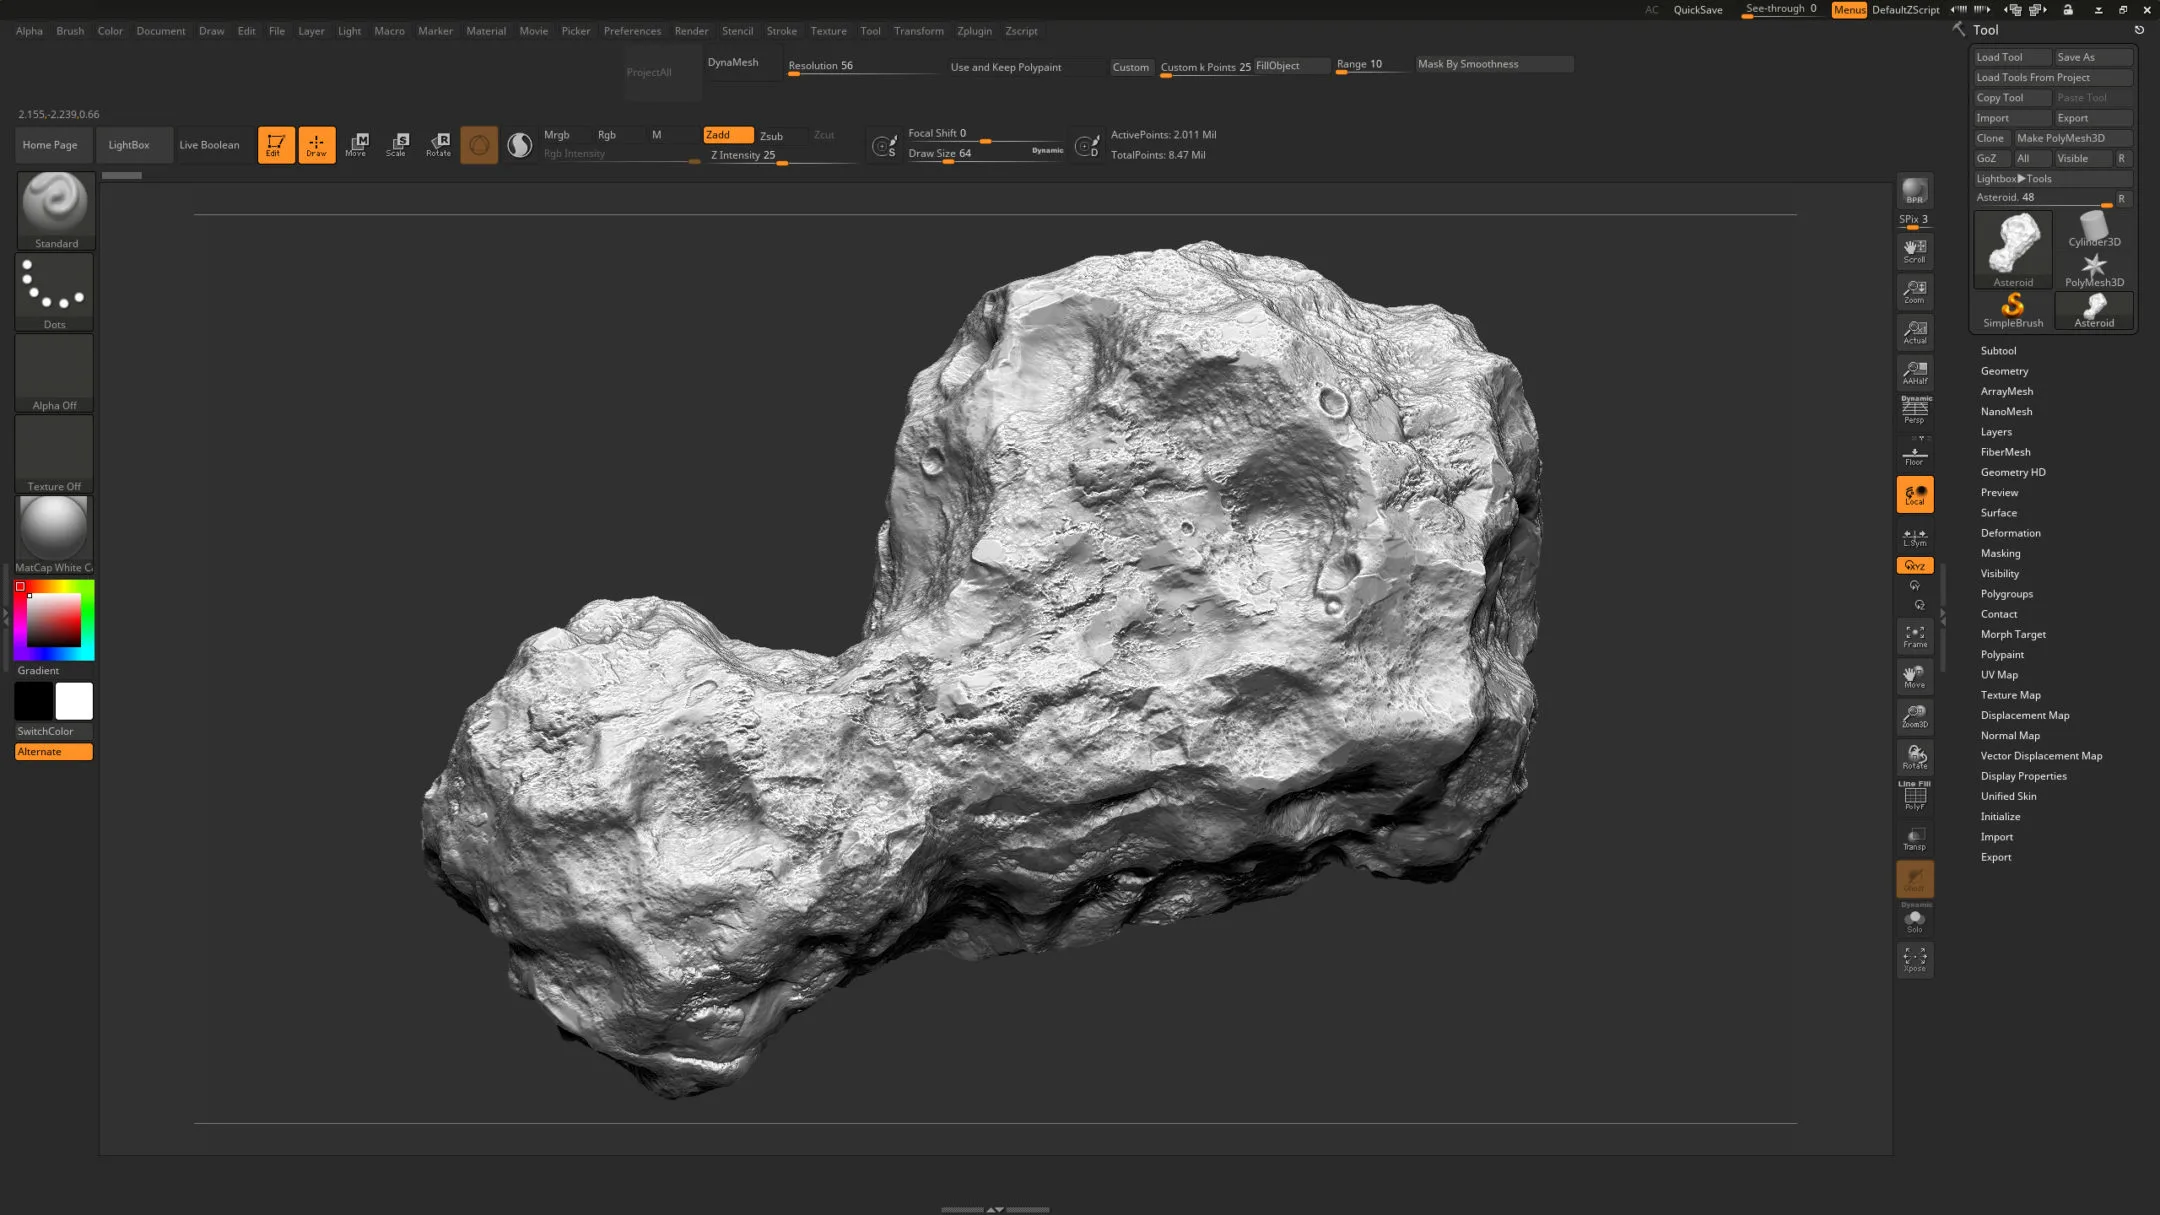The width and height of the screenshot is (2160, 1215).
Task: Toggle the Floor grid
Action: 1914,454
